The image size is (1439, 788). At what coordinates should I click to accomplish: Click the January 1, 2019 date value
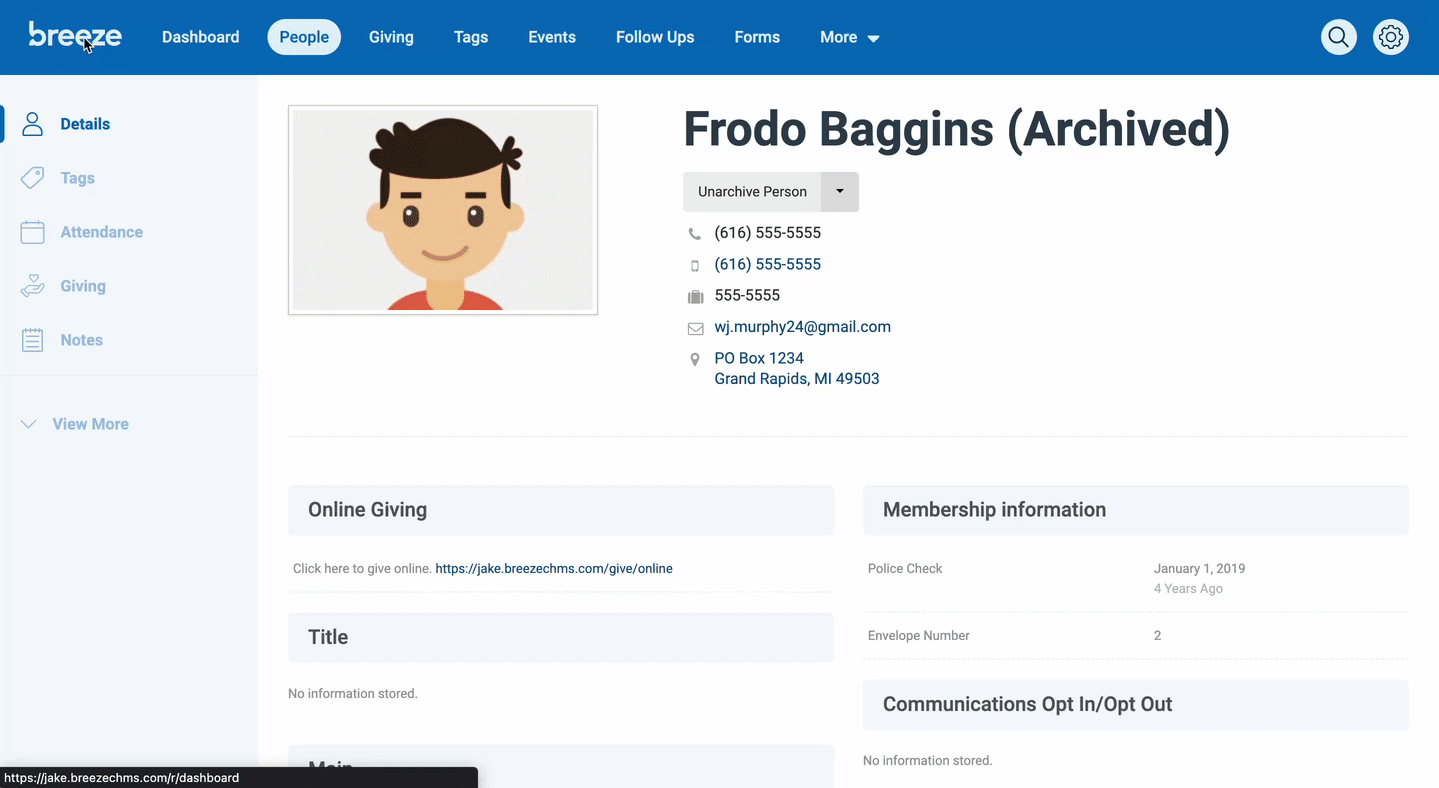pyautogui.click(x=1199, y=568)
